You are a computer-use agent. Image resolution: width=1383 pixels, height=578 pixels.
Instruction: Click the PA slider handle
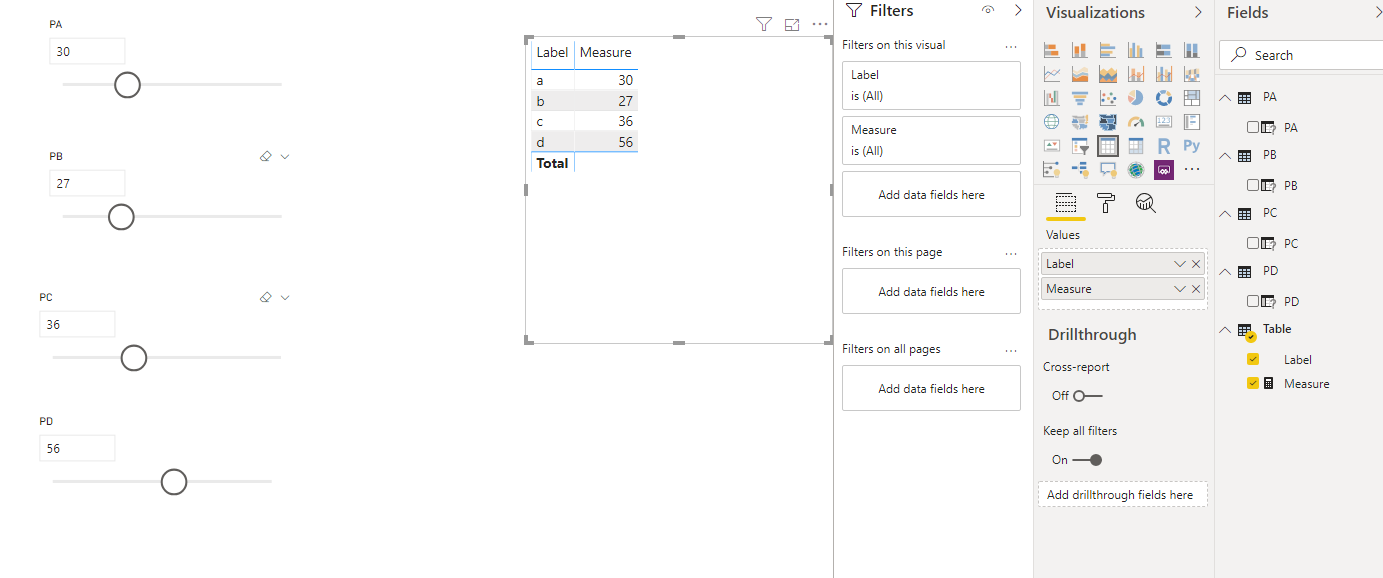coord(127,85)
